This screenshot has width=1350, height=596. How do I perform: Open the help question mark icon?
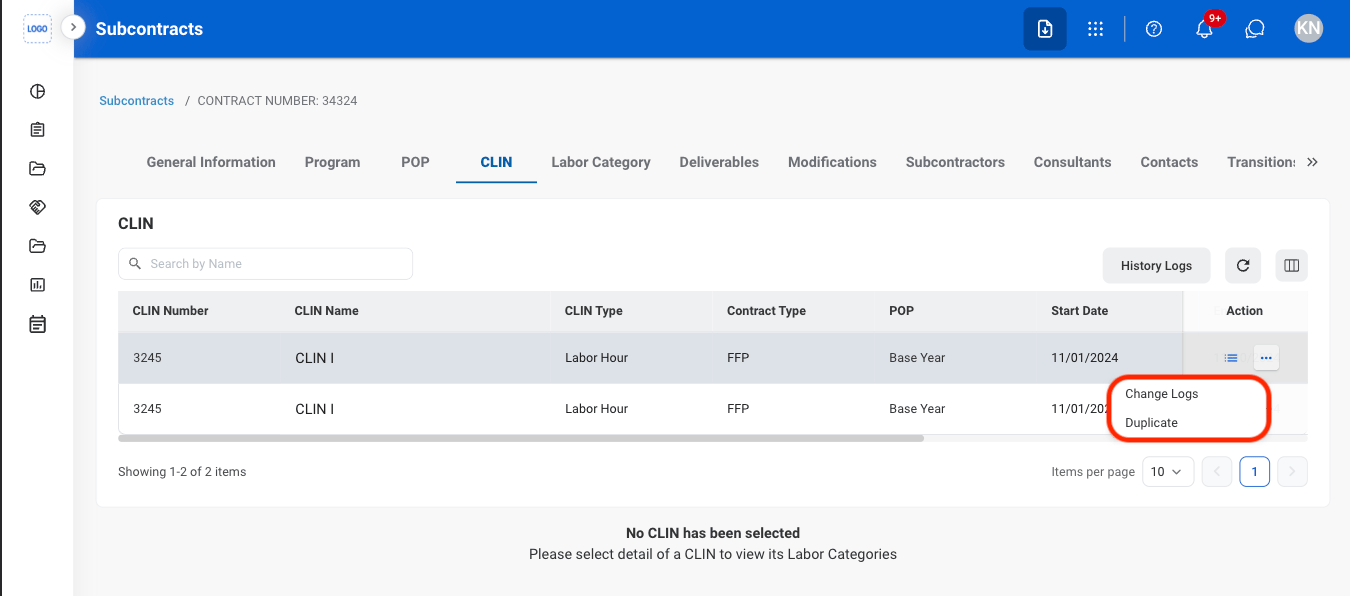[x=1154, y=29]
